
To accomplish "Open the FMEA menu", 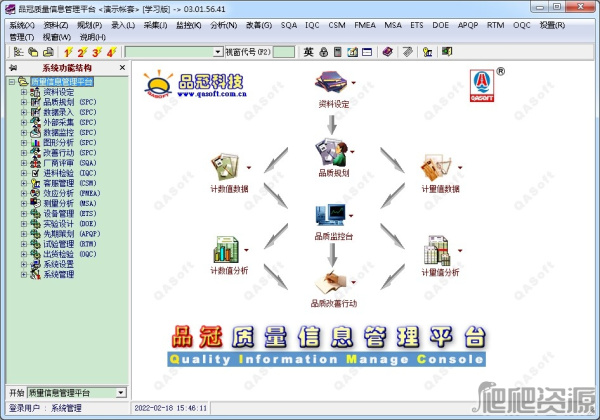I will [x=365, y=25].
